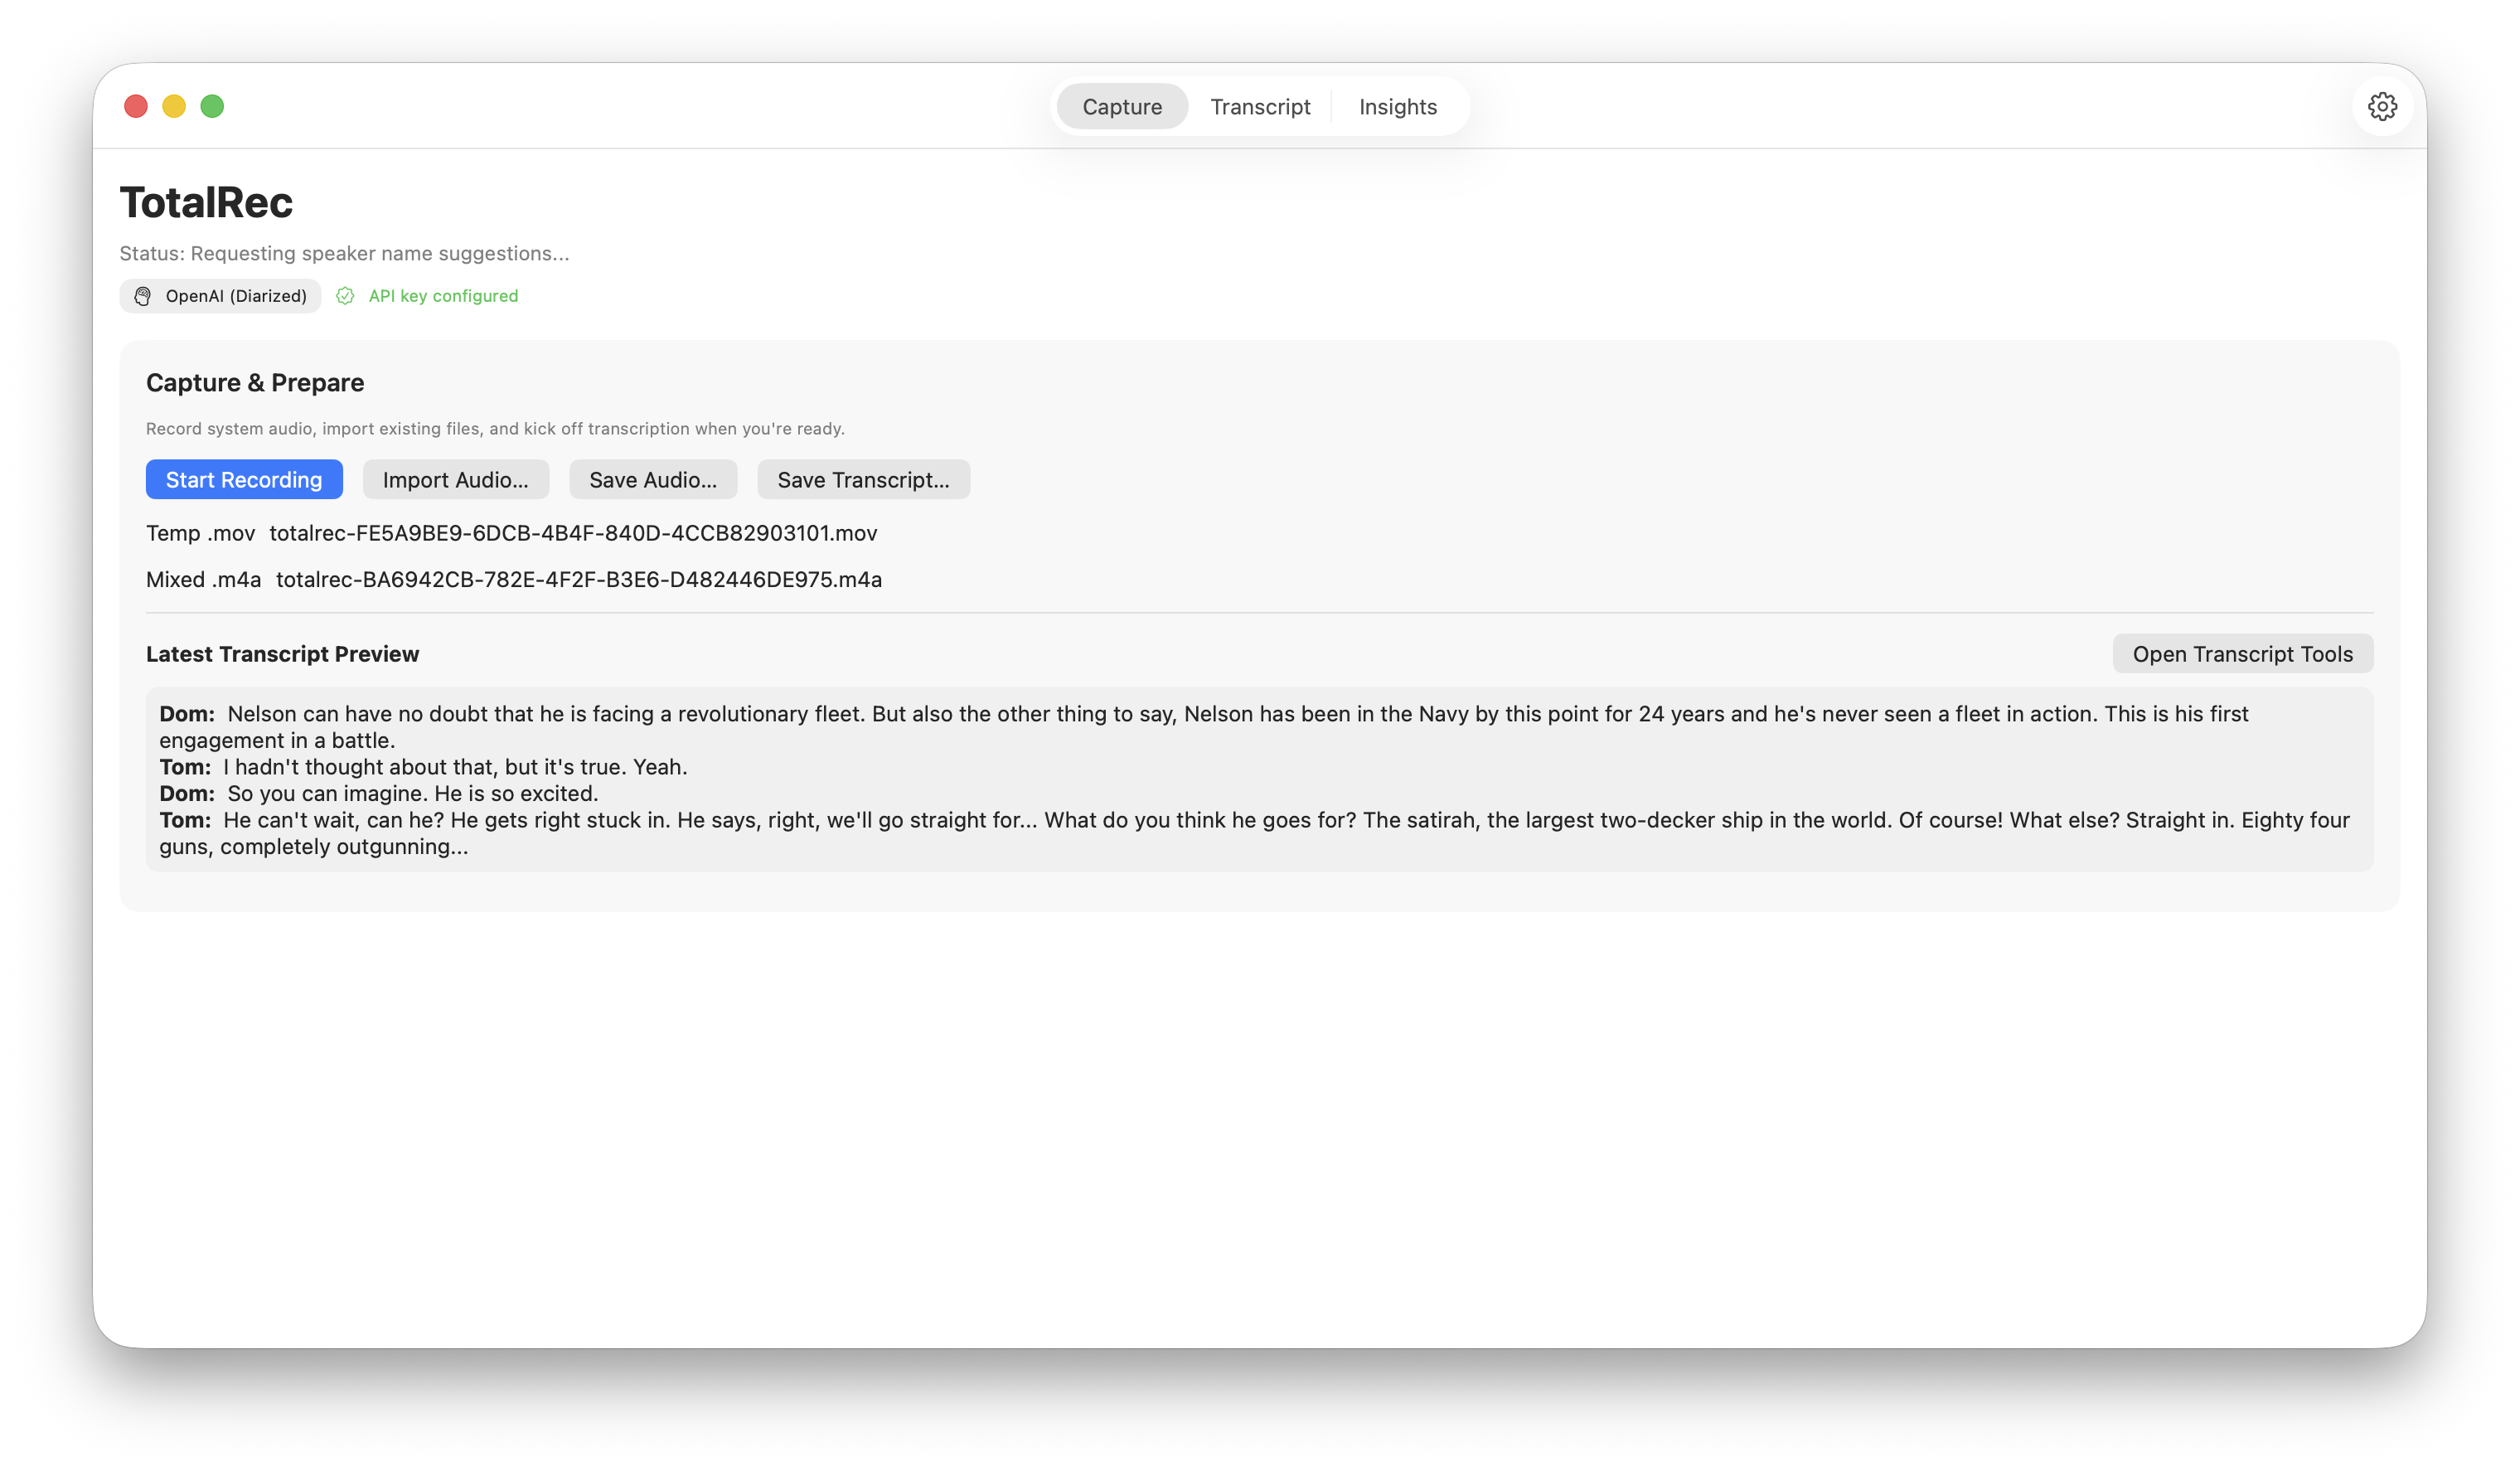The width and height of the screenshot is (2520, 1471).
Task: Click the API key configured label
Action: 443,296
